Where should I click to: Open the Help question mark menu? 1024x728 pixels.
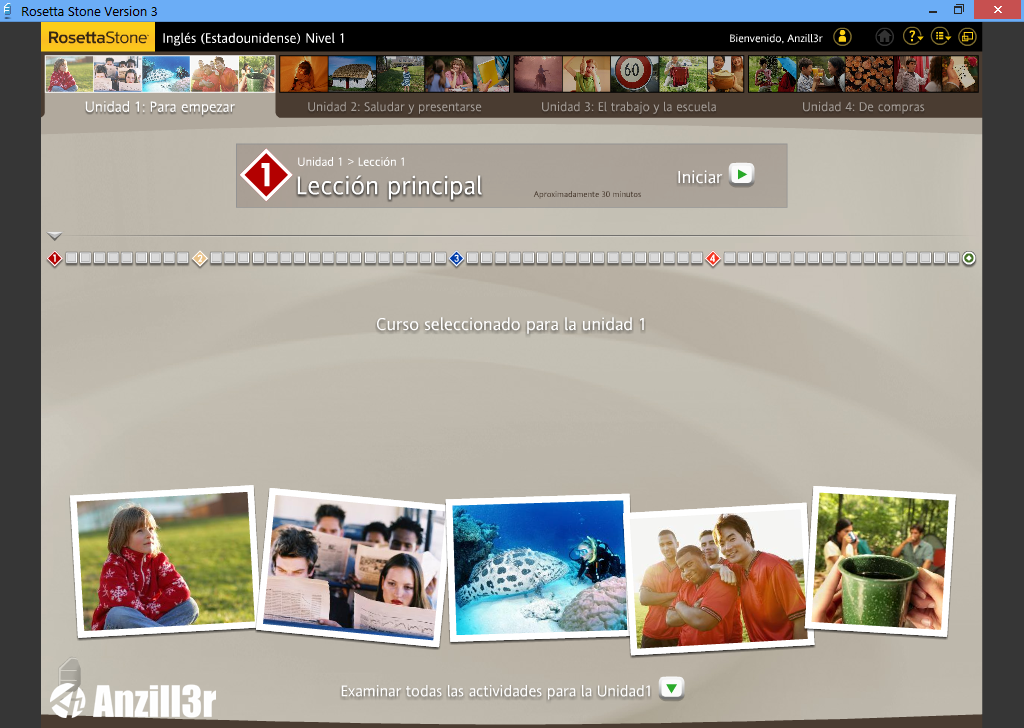(912, 37)
